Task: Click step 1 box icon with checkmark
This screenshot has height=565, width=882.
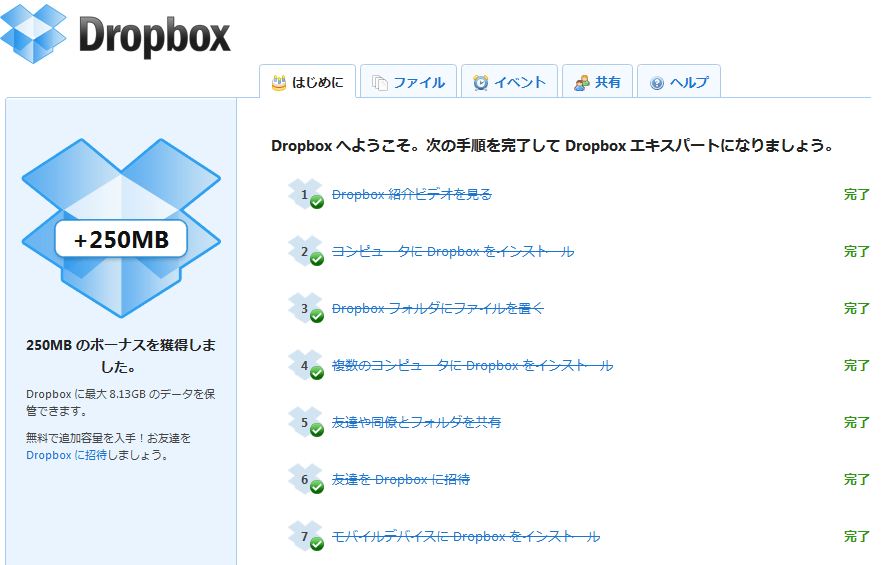Action: pyautogui.click(x=306, y=194)
